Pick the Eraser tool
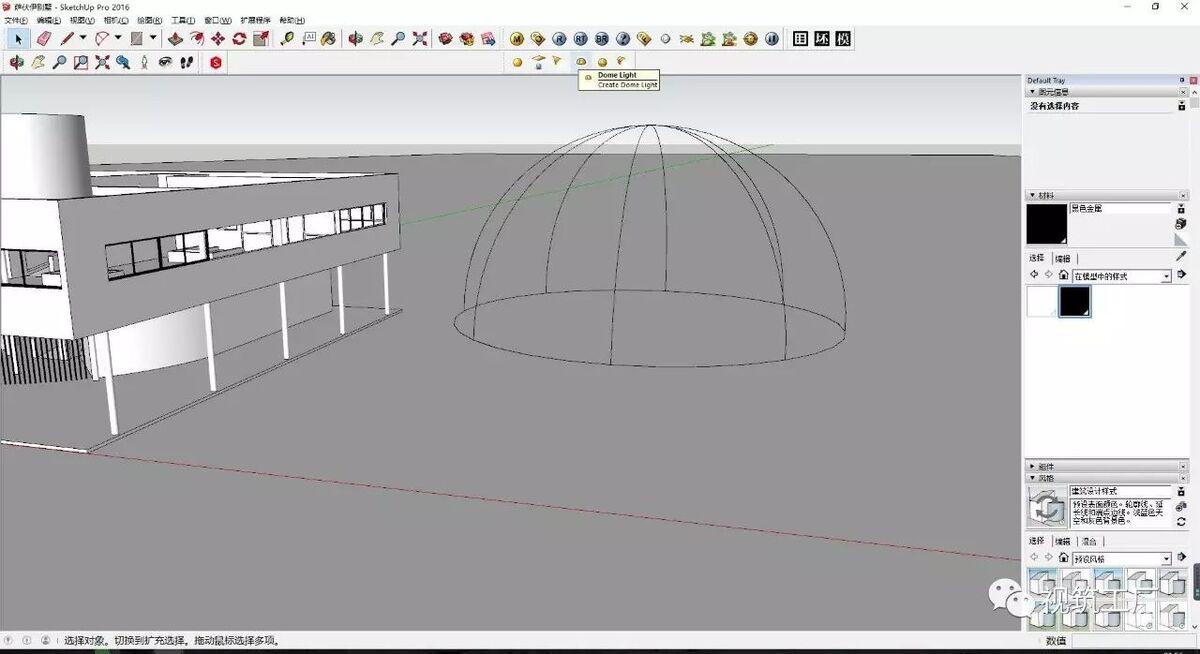Screen dimensions: 1200x654 (43, 39)
